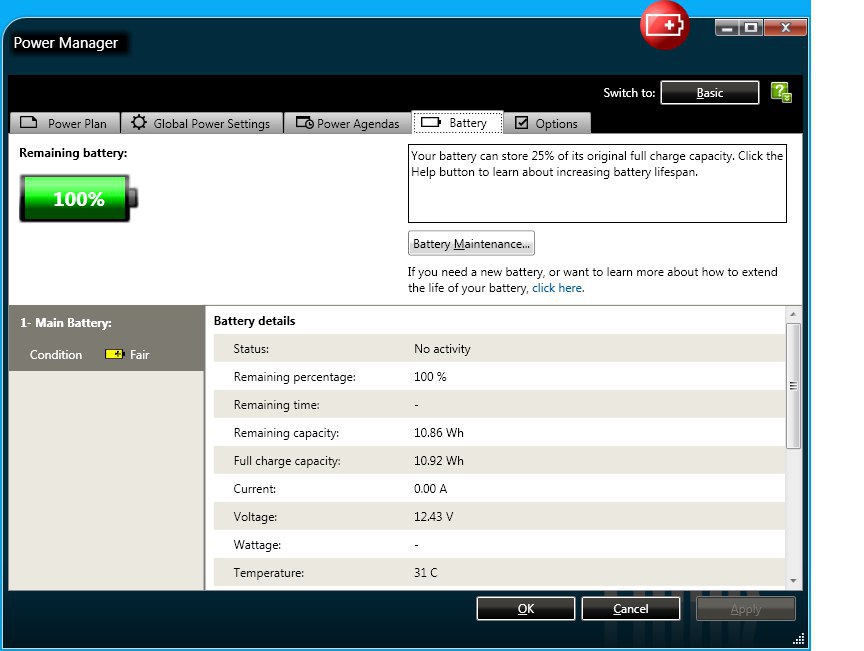Select the Battery tab

[457, 122]
